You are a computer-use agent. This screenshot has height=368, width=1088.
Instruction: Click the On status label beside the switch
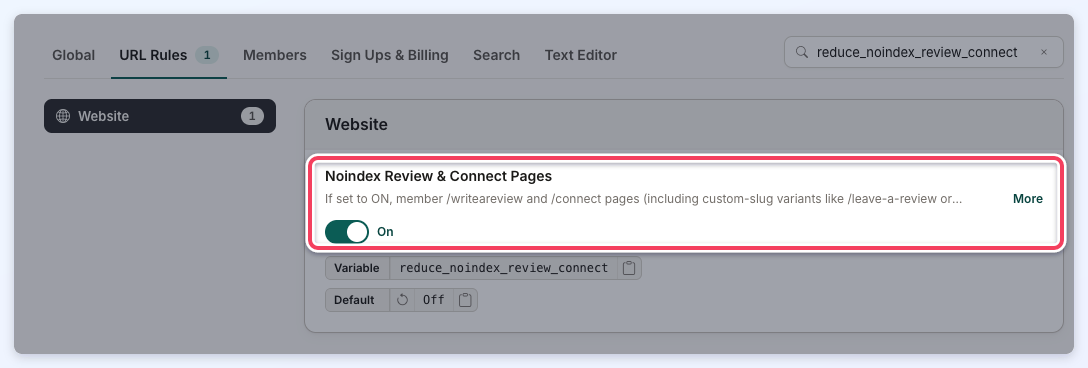point(385,232)
